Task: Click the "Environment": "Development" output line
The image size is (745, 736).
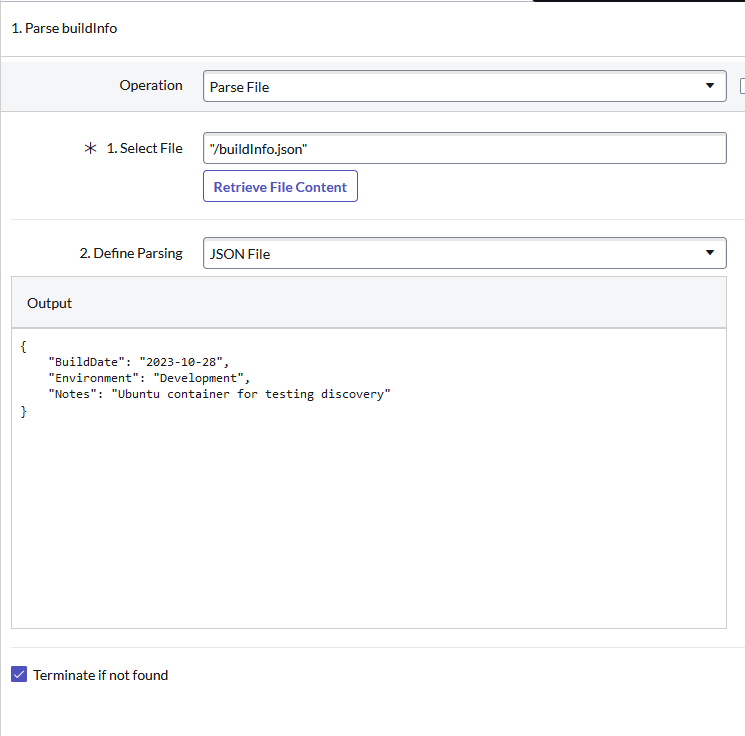Action: (x=149, y=378)
